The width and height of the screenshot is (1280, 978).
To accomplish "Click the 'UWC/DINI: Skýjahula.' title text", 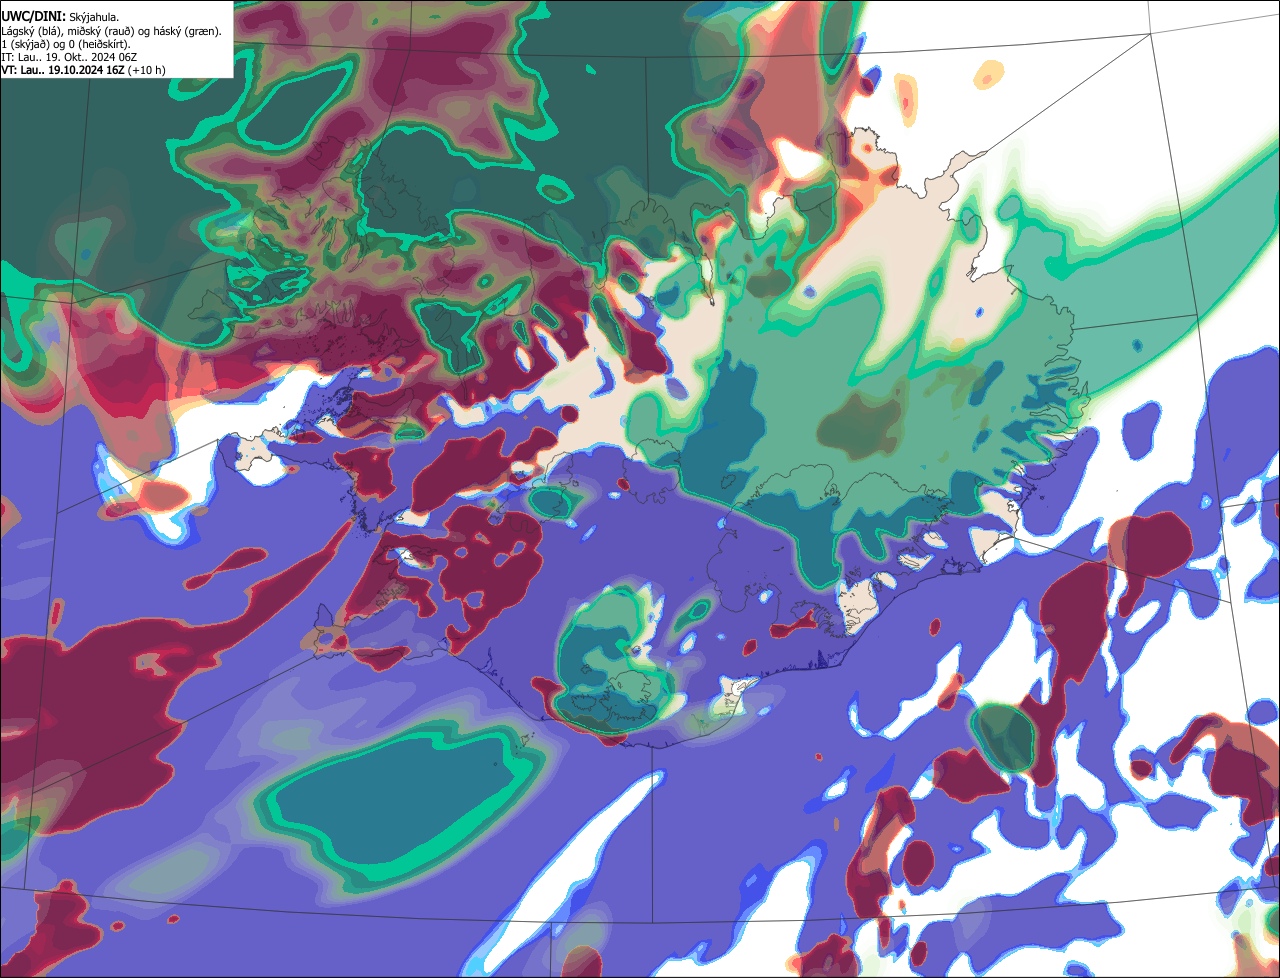I will [60, 17].
